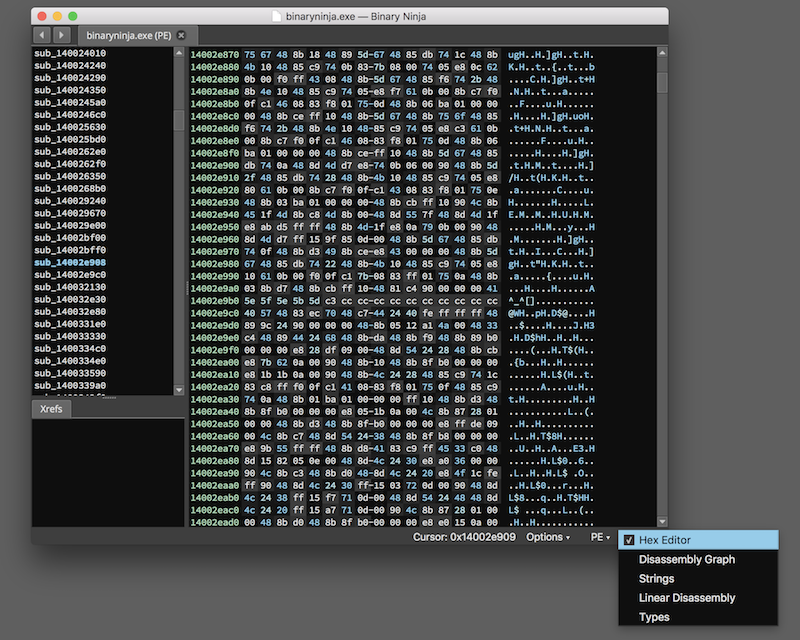The image size is (800, 640).
Task: Click the function list scroll up arrow
Action: (x=179, y=53)
